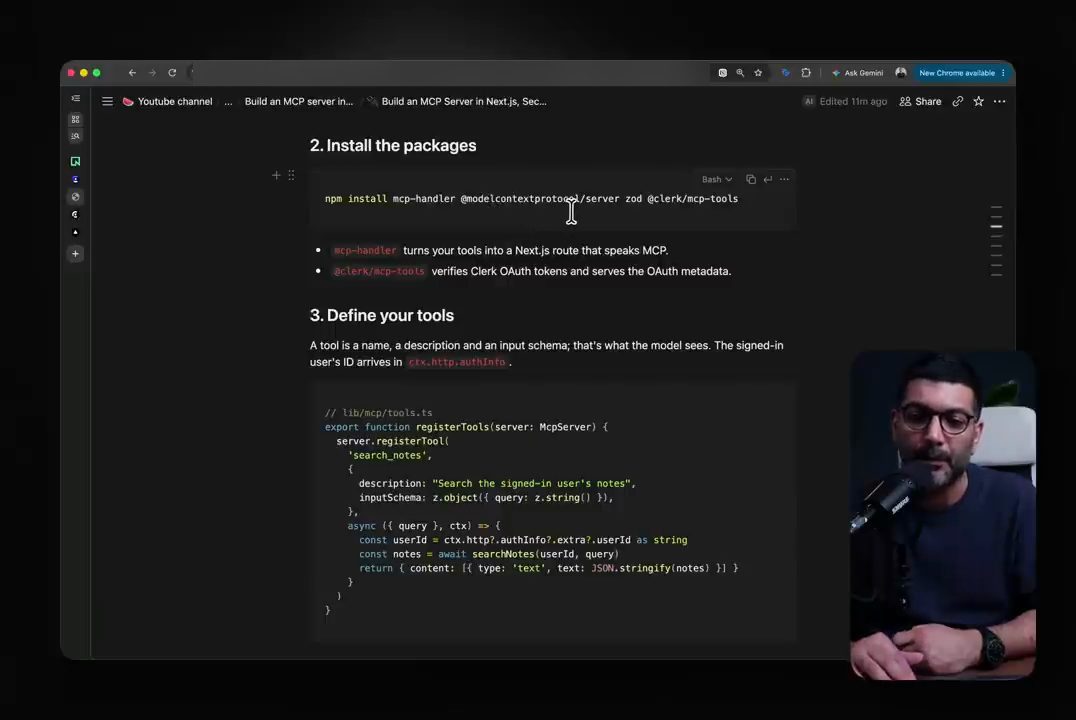Screen dimensions: 1076x720
Task: Click the 'ctx.http.authInfo' inline code
Action: click(x=456, y=362)
